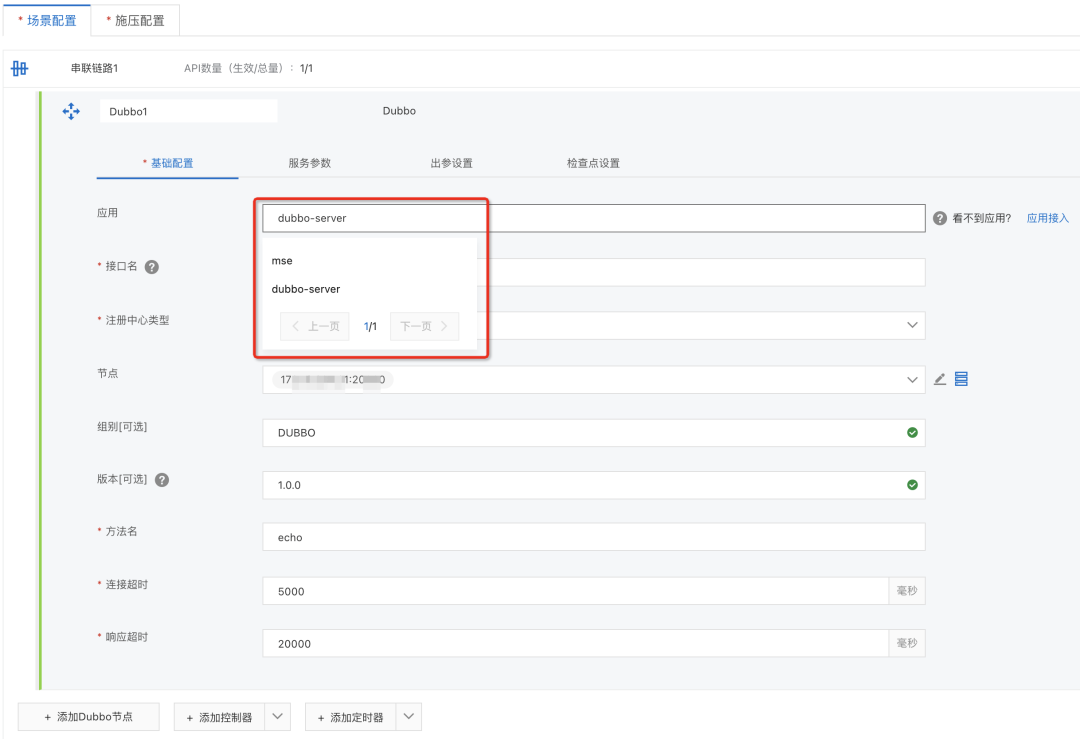Click the 组别 field containing DUBBO
Viewport: 1080px width, 739px height.
[594, 433]
